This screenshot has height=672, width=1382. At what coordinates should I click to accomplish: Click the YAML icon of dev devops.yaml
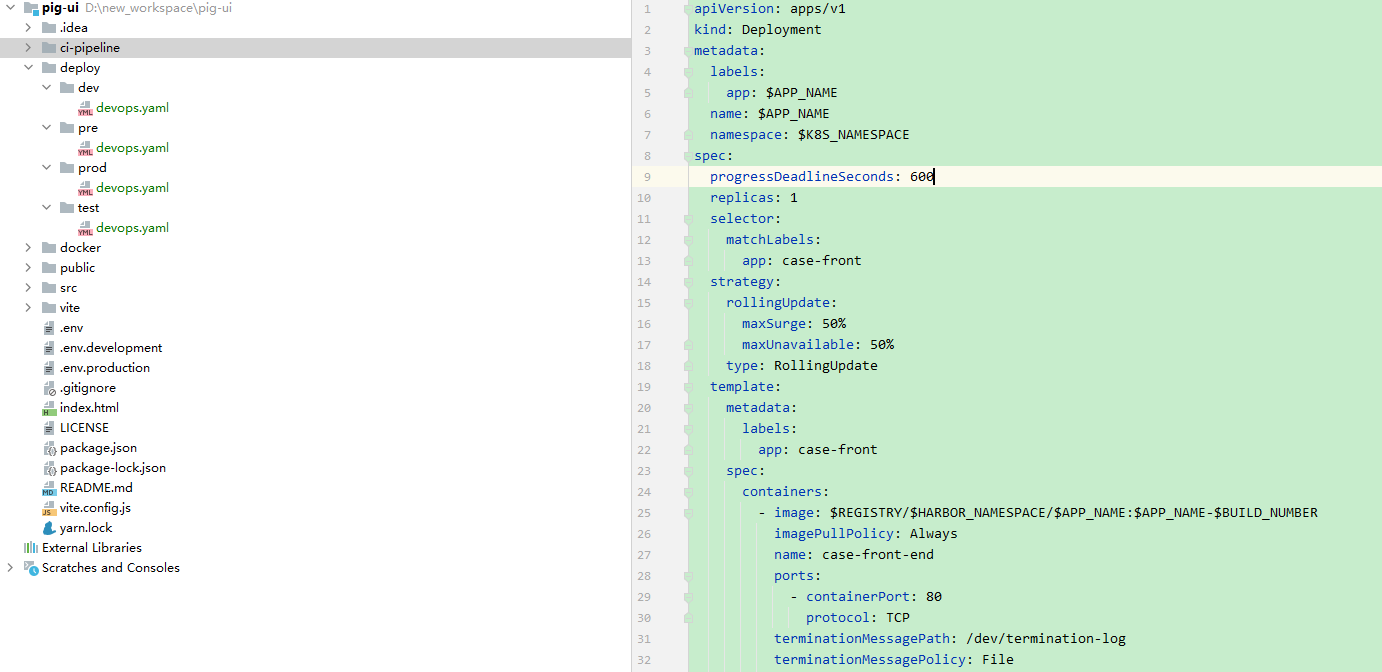point(85,108)
